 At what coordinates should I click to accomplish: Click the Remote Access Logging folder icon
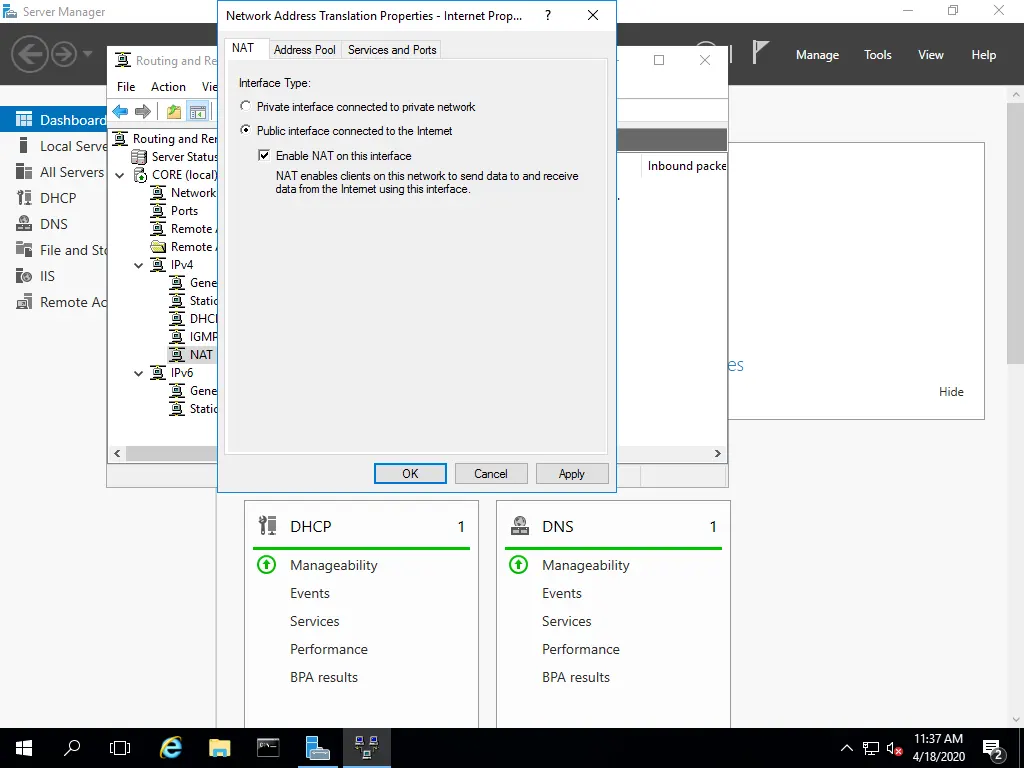(158, 247)
